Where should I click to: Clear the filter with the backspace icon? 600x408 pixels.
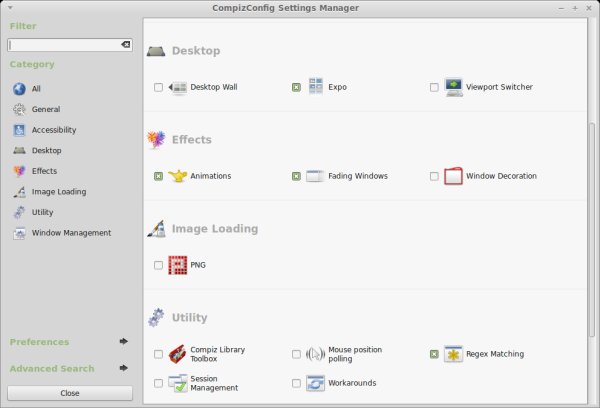126,45
